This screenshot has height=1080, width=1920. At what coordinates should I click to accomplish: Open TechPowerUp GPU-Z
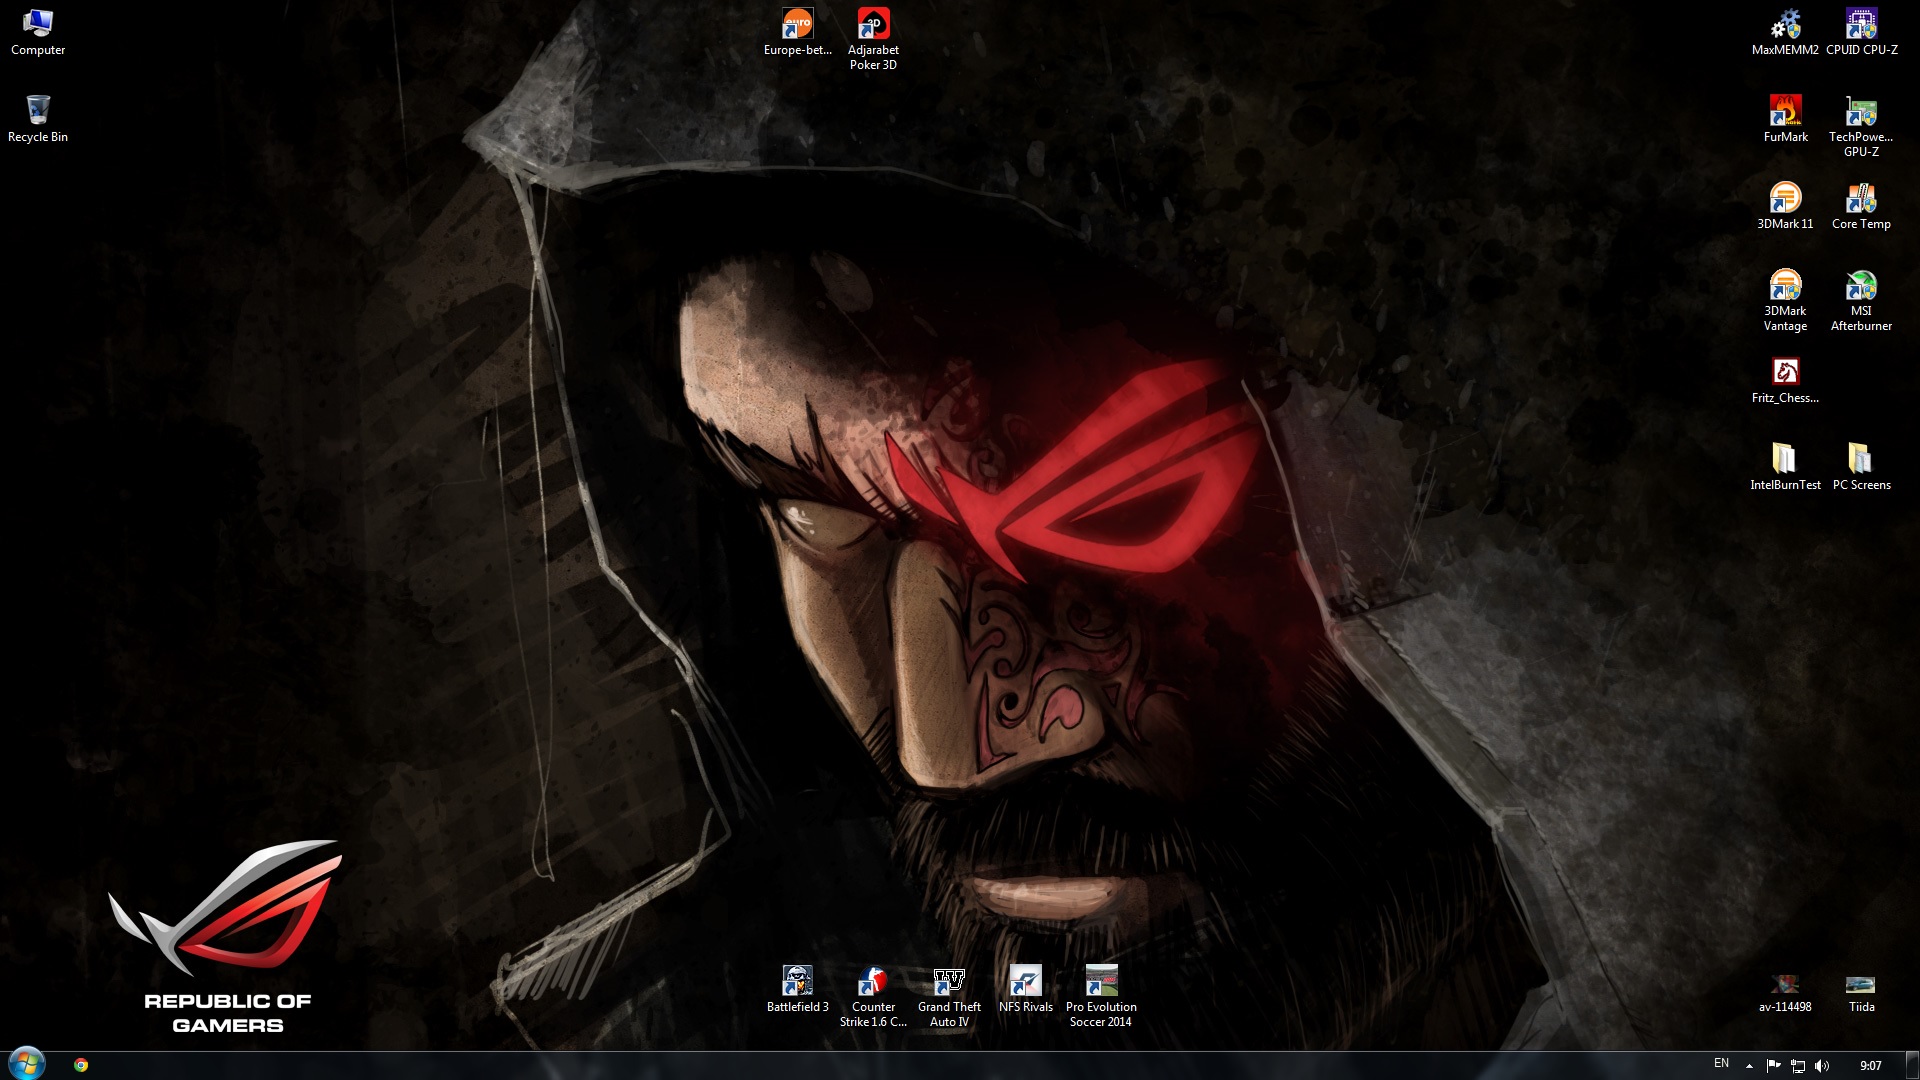pyautogui.click(x=1861, y=126)
